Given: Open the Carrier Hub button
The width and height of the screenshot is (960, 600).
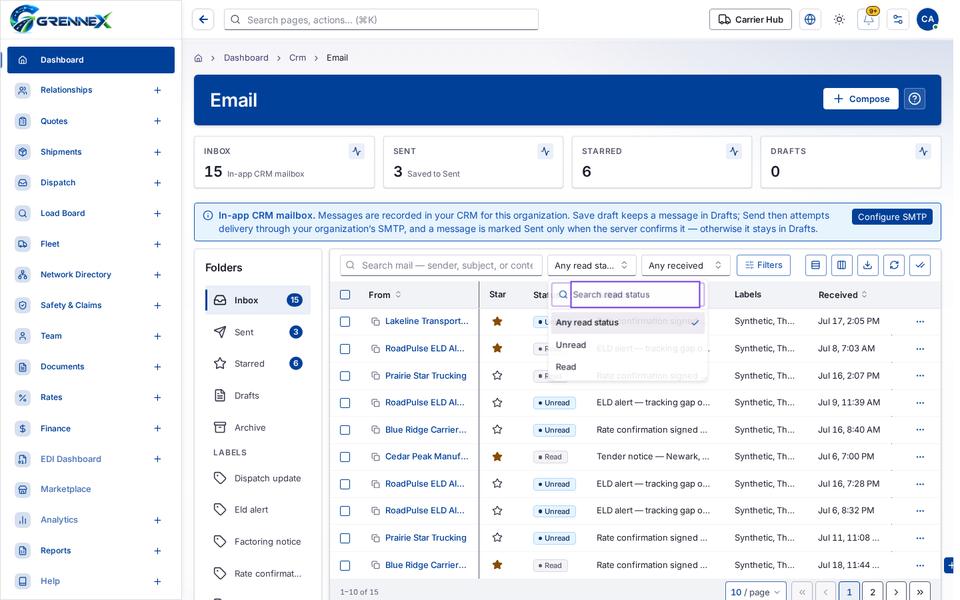Looking at the screenshot, I should click(x=750, y=20).
